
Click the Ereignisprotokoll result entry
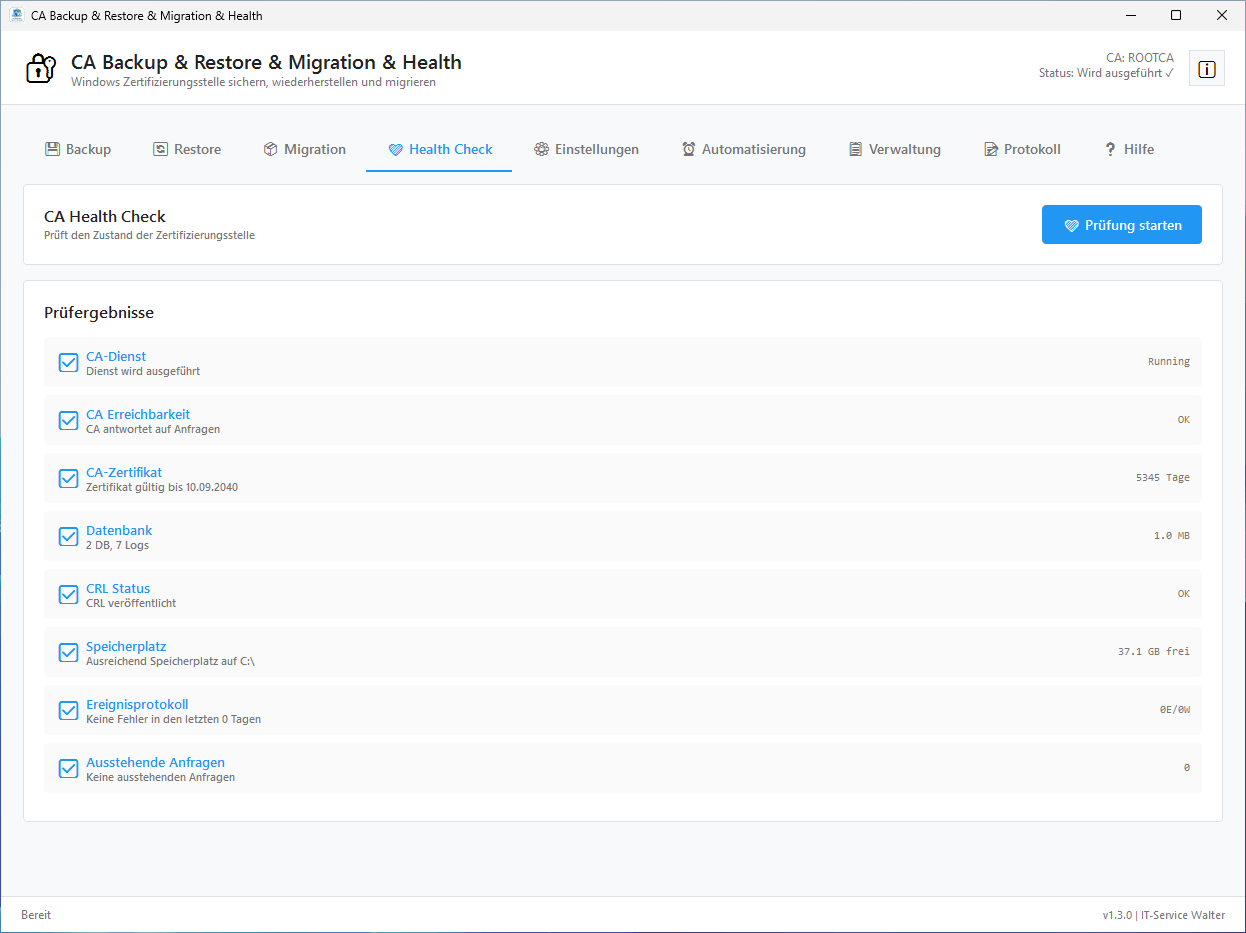click(137, 704)
